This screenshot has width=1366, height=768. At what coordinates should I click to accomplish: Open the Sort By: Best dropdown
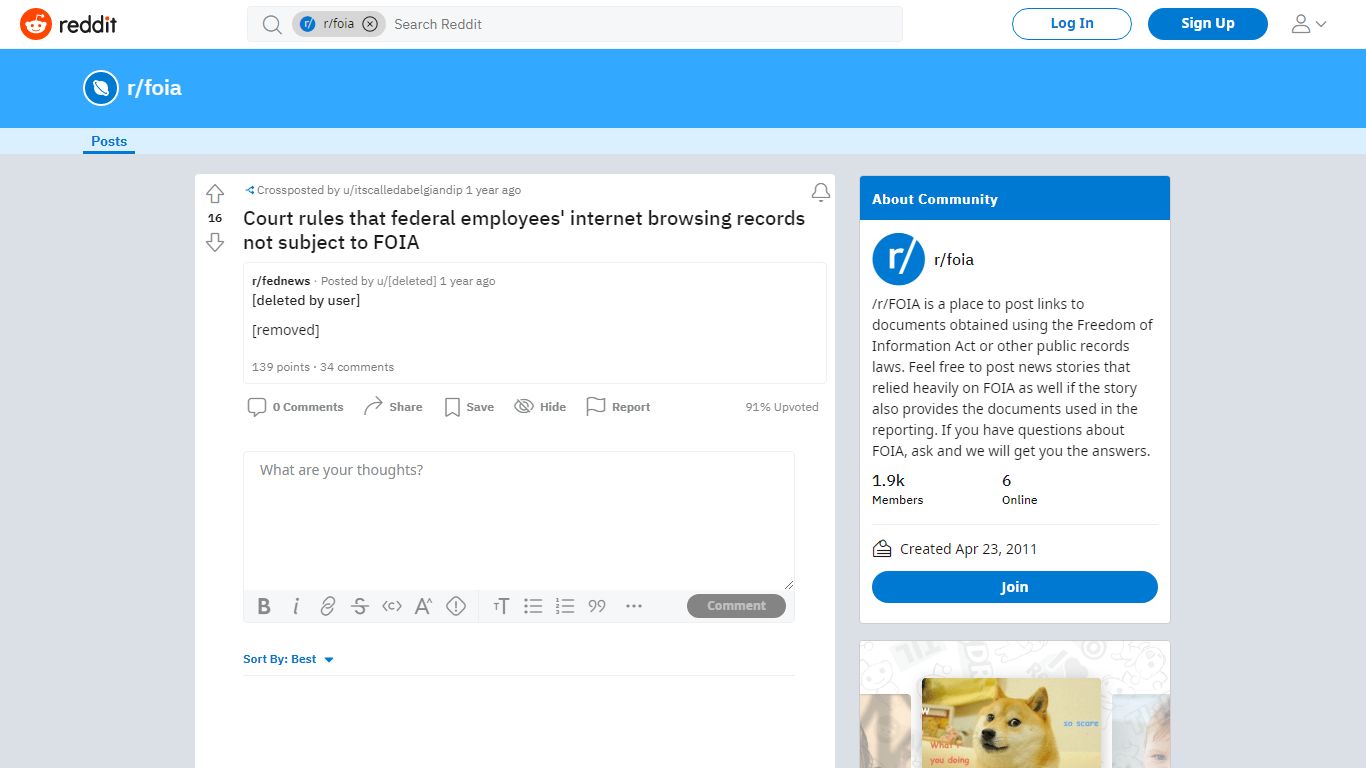289,659
